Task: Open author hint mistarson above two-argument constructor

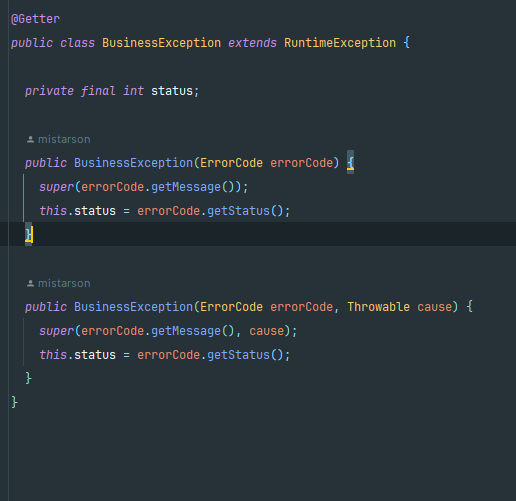Action: (64, 283)
